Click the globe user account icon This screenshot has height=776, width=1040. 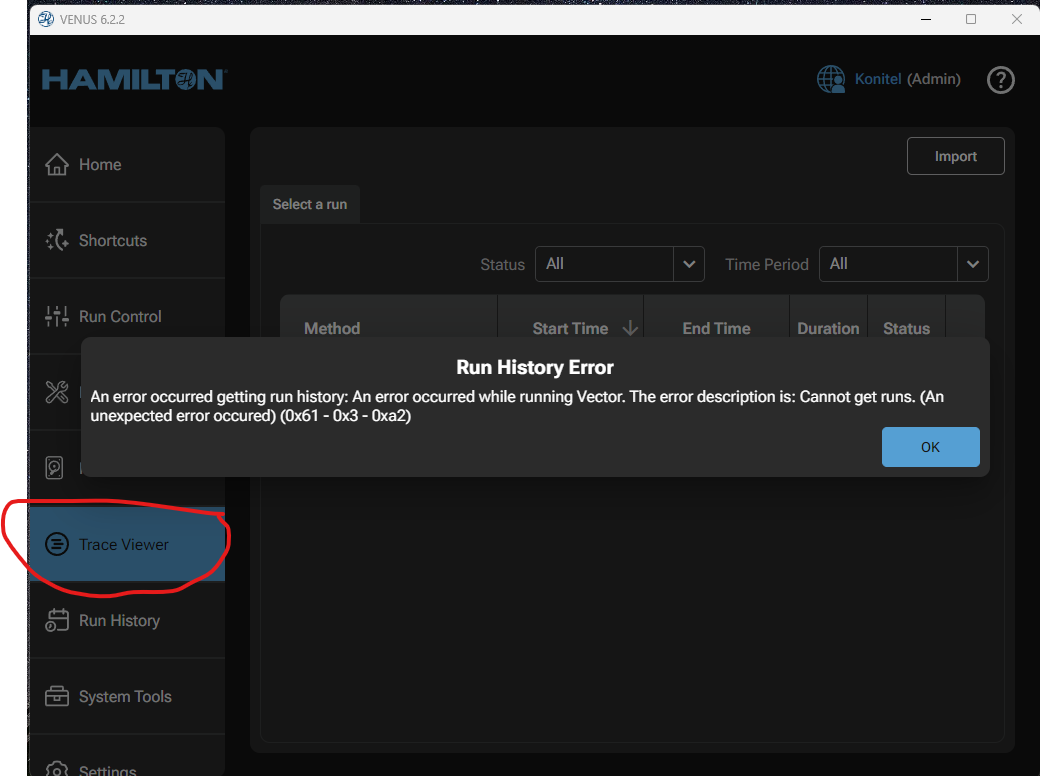tap(831, 80)
